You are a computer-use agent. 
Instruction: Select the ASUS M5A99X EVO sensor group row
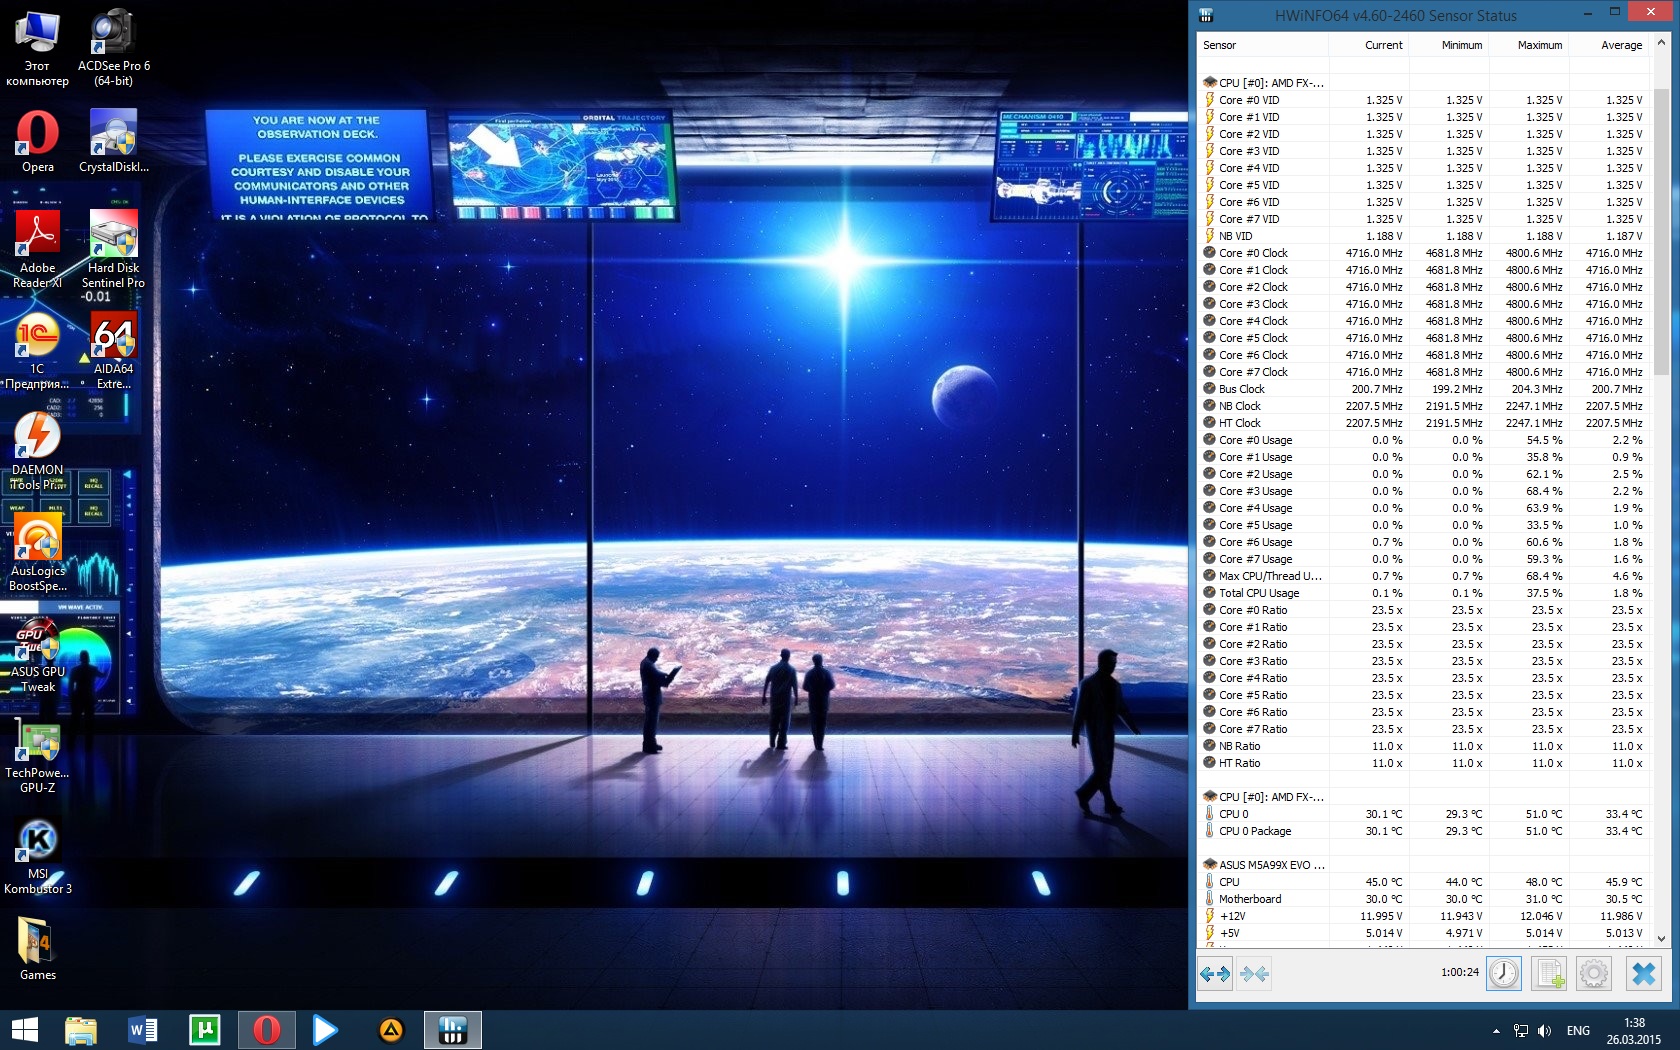click(1271, 865)
